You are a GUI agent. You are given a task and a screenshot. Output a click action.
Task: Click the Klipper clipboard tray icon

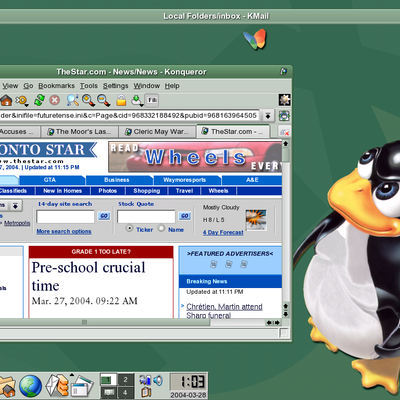pos(146,392)
